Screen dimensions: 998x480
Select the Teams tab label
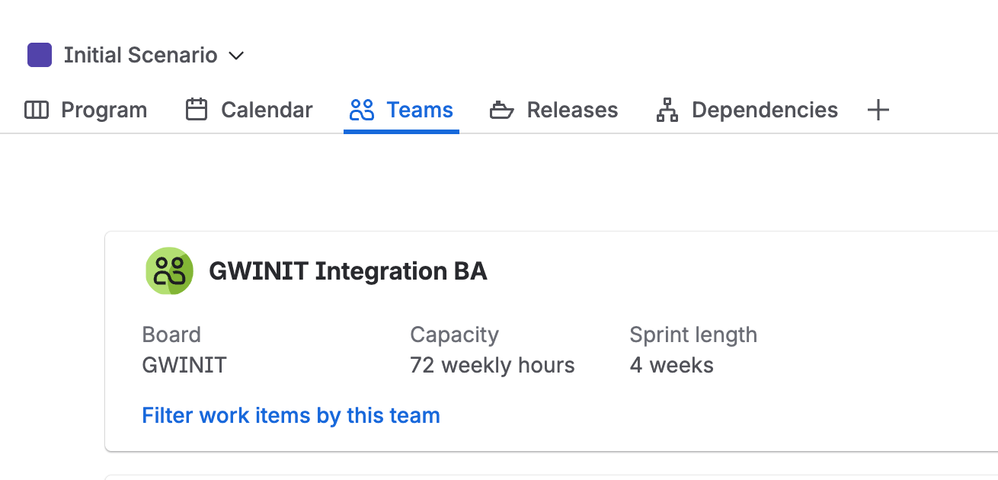click(420, 110)
